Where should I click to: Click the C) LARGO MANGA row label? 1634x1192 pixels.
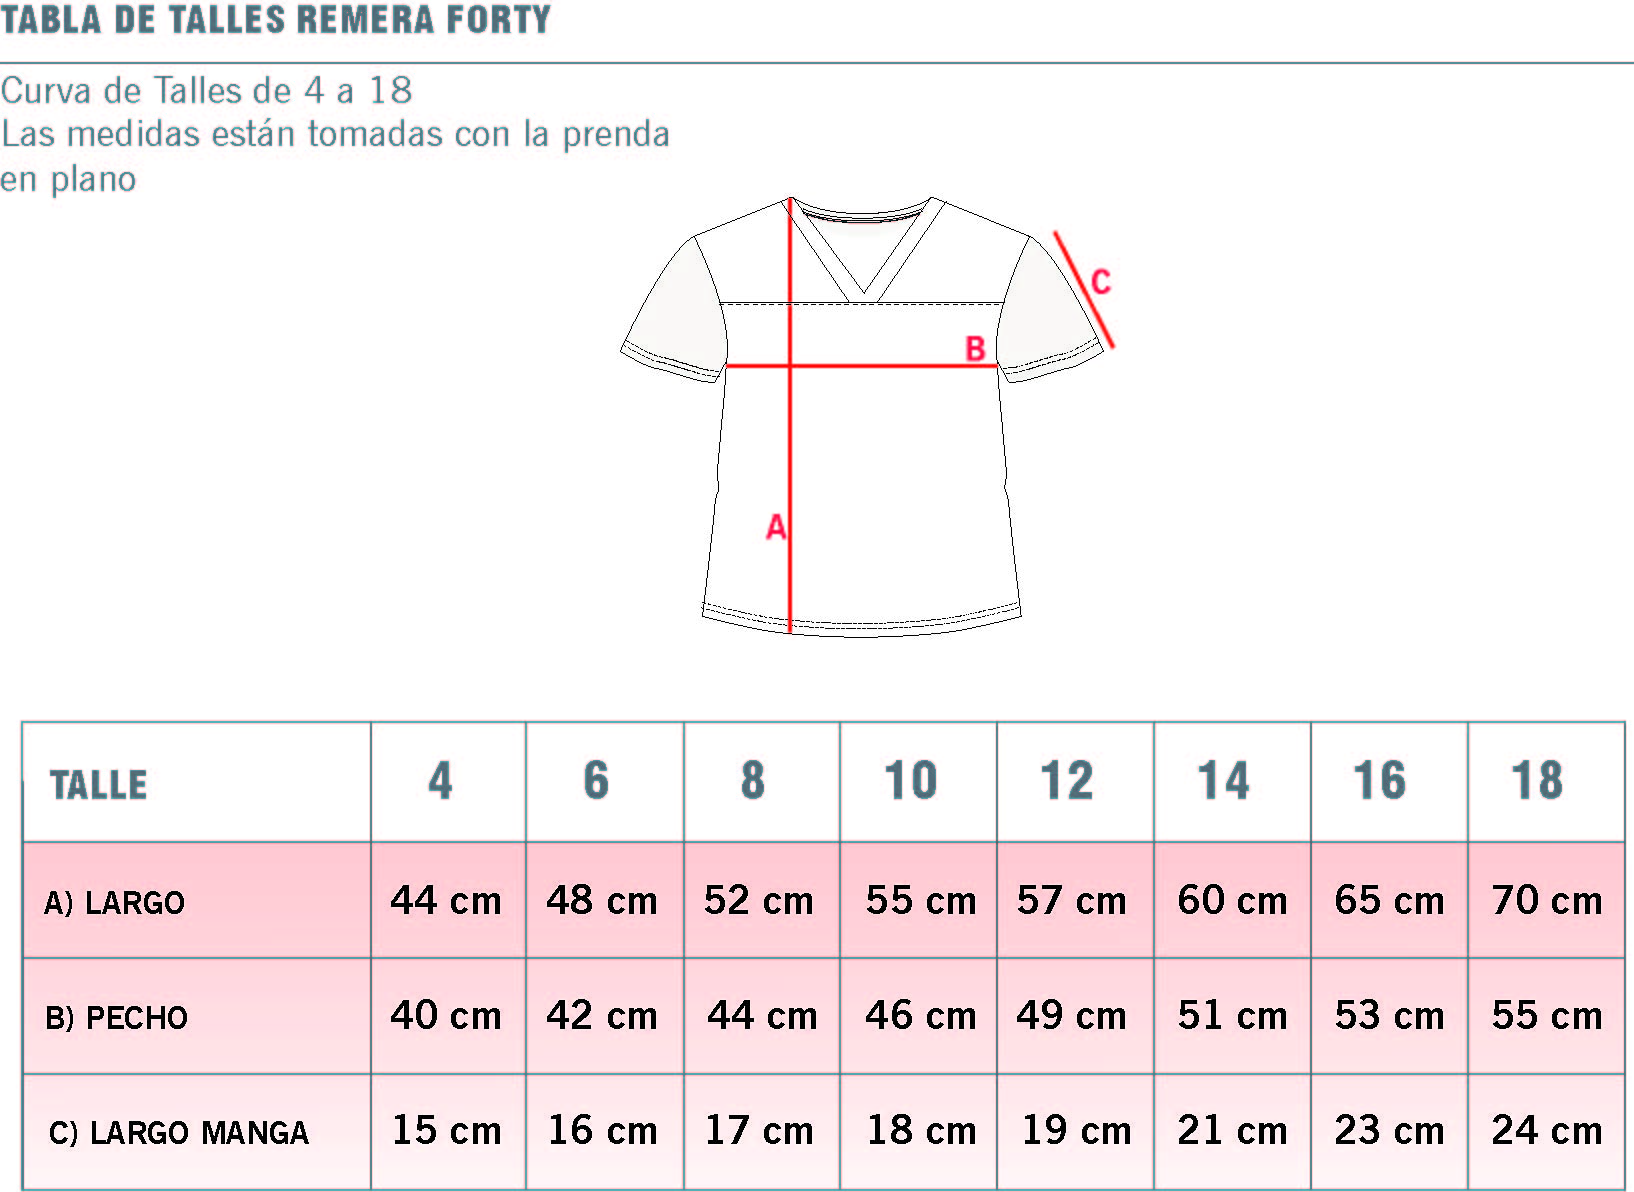pyautogui.click(x=179, y=1132)
